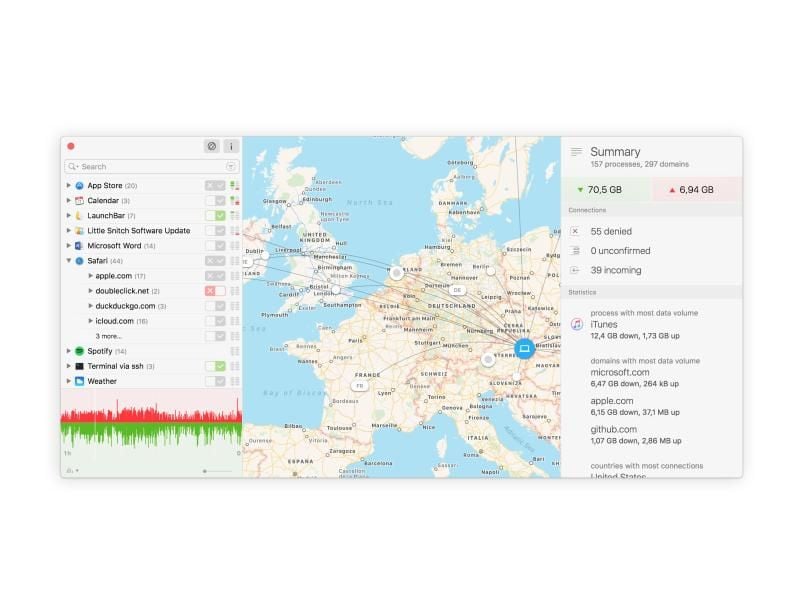Click the deny-all circle-slash toolbar icon
Screen dimensions: 800x600
tap(211, 146)
